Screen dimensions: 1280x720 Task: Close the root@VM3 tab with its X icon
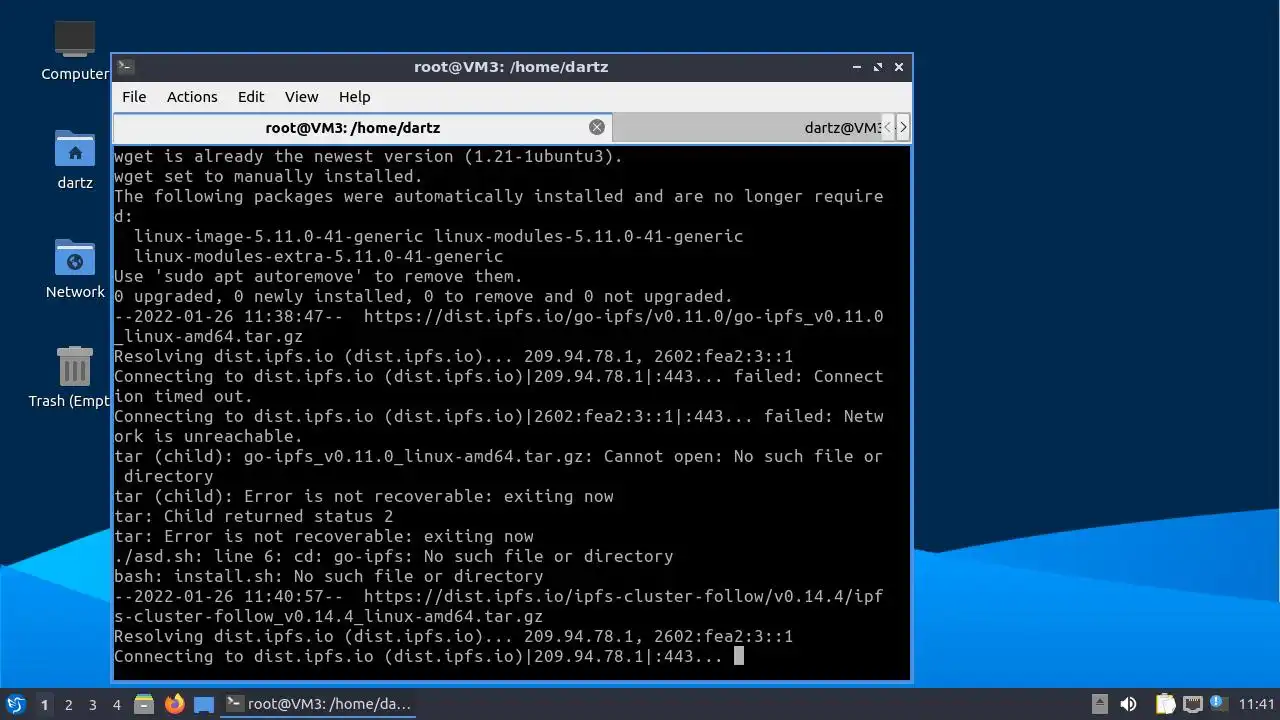597,127
